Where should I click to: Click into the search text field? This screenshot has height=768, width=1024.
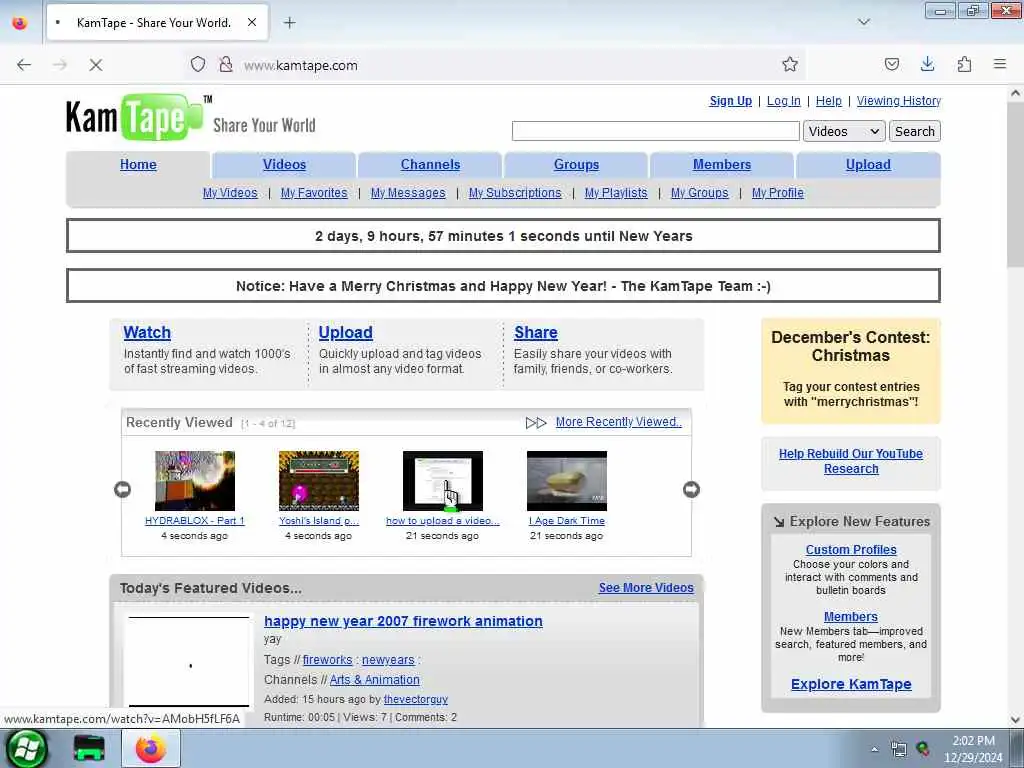tap(656, 131)
